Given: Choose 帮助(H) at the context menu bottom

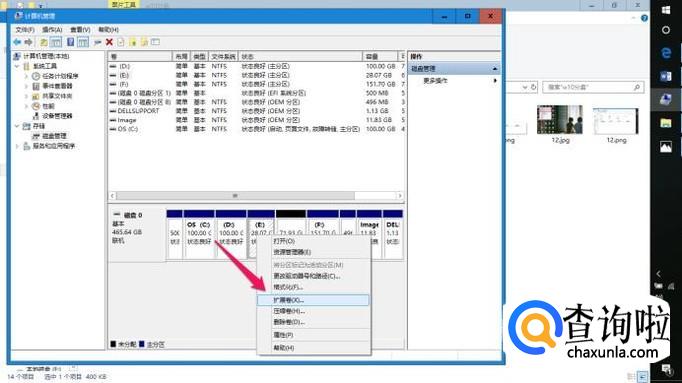Looking at the screenshot, I should coord(313,348).
